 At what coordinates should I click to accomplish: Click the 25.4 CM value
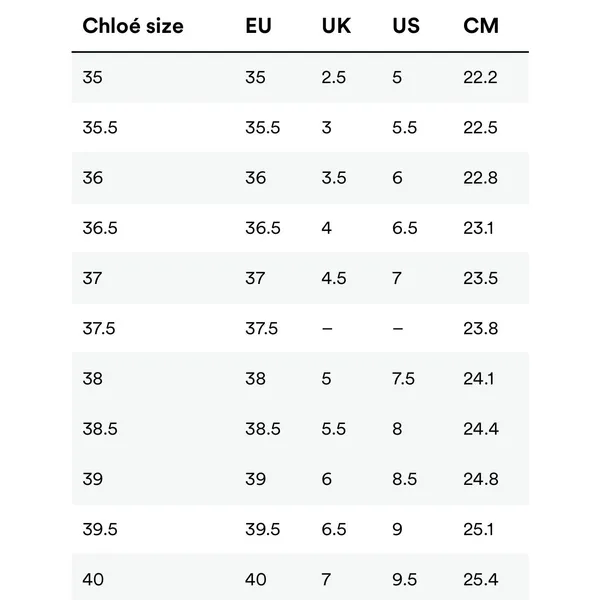tap(481, 579)
